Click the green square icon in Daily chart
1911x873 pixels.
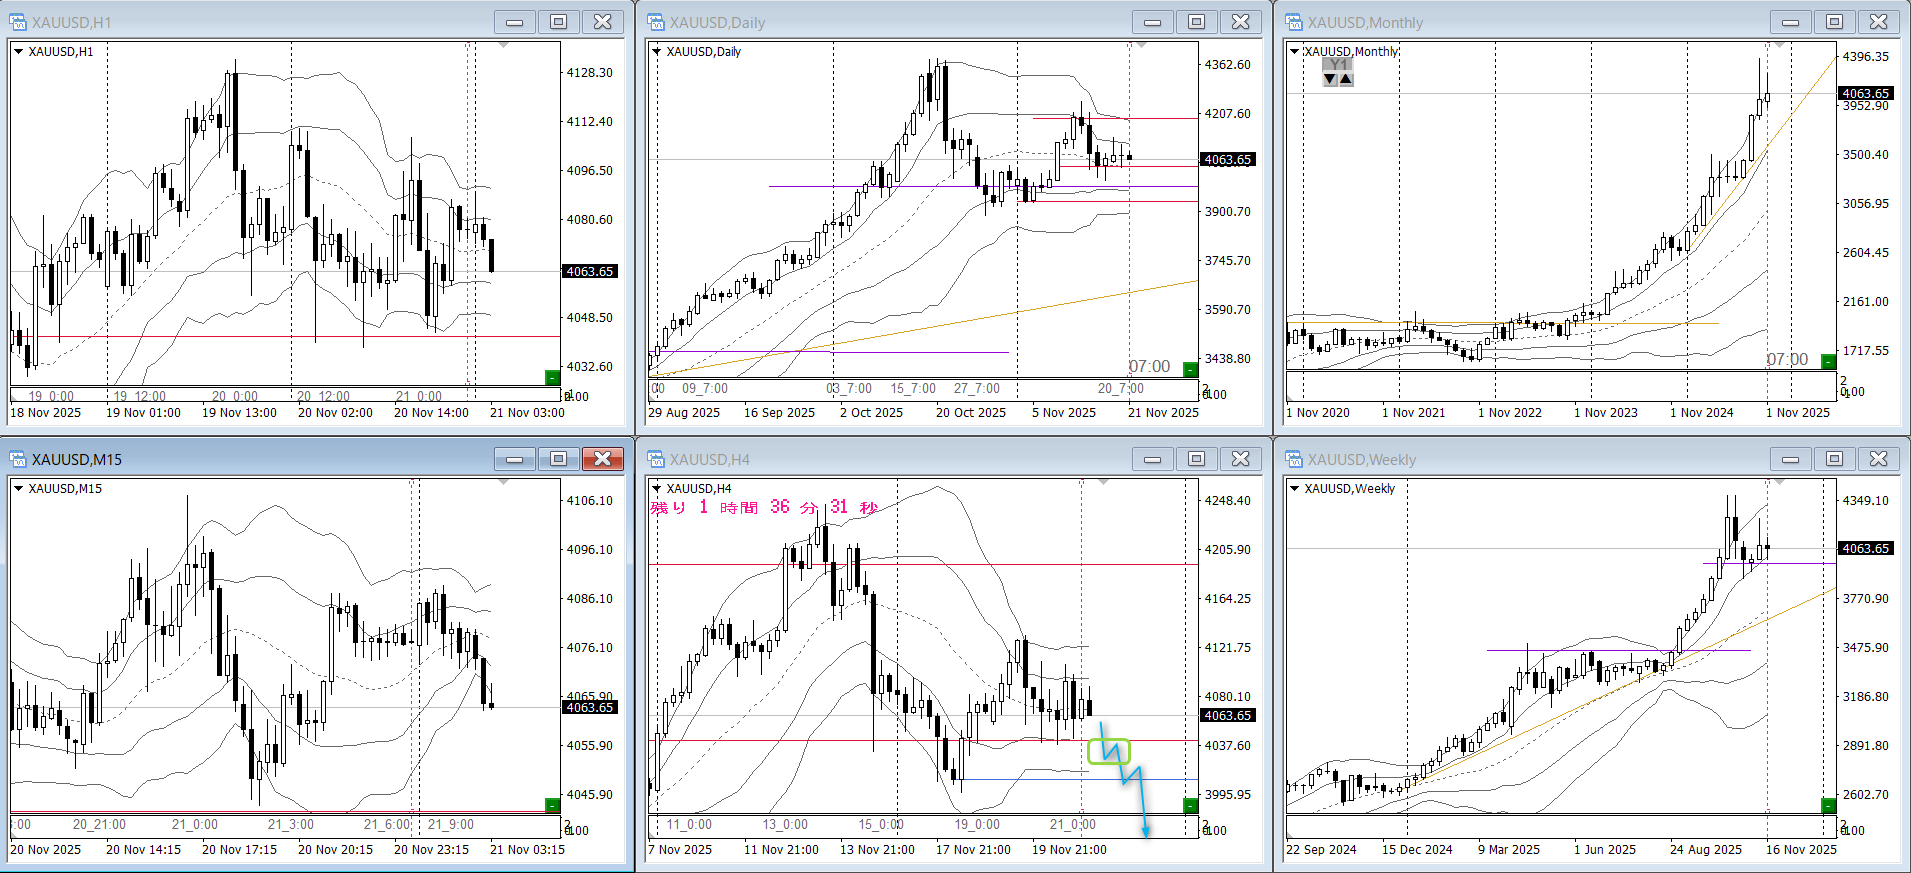[1190, 369]
